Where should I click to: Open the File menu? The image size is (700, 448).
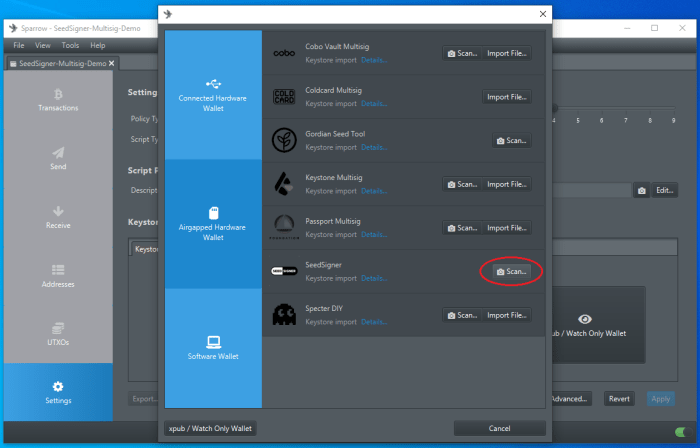coord(19,46)
